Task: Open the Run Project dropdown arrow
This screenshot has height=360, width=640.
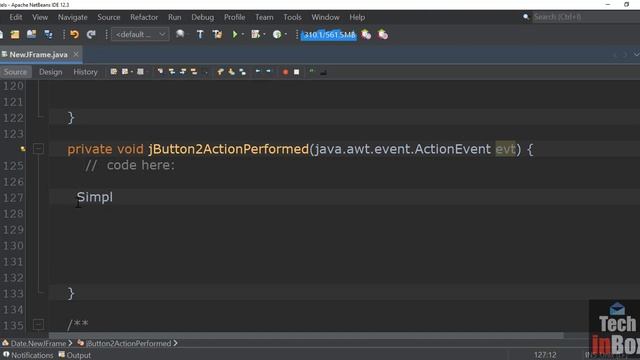Action: coord(243,35)
